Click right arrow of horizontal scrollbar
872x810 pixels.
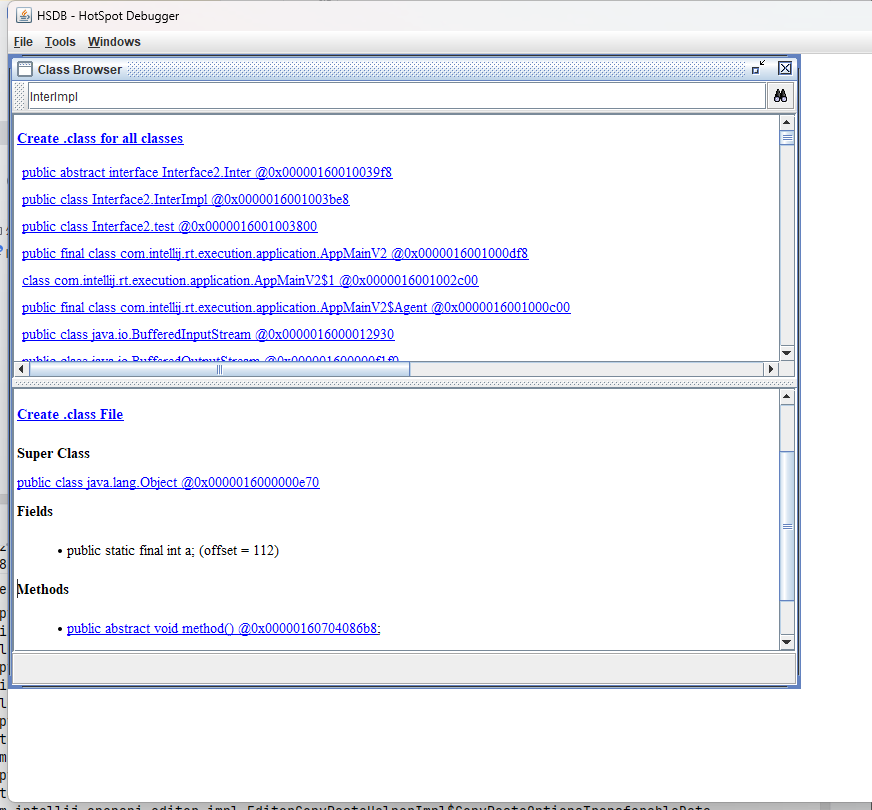pos(771,369)
